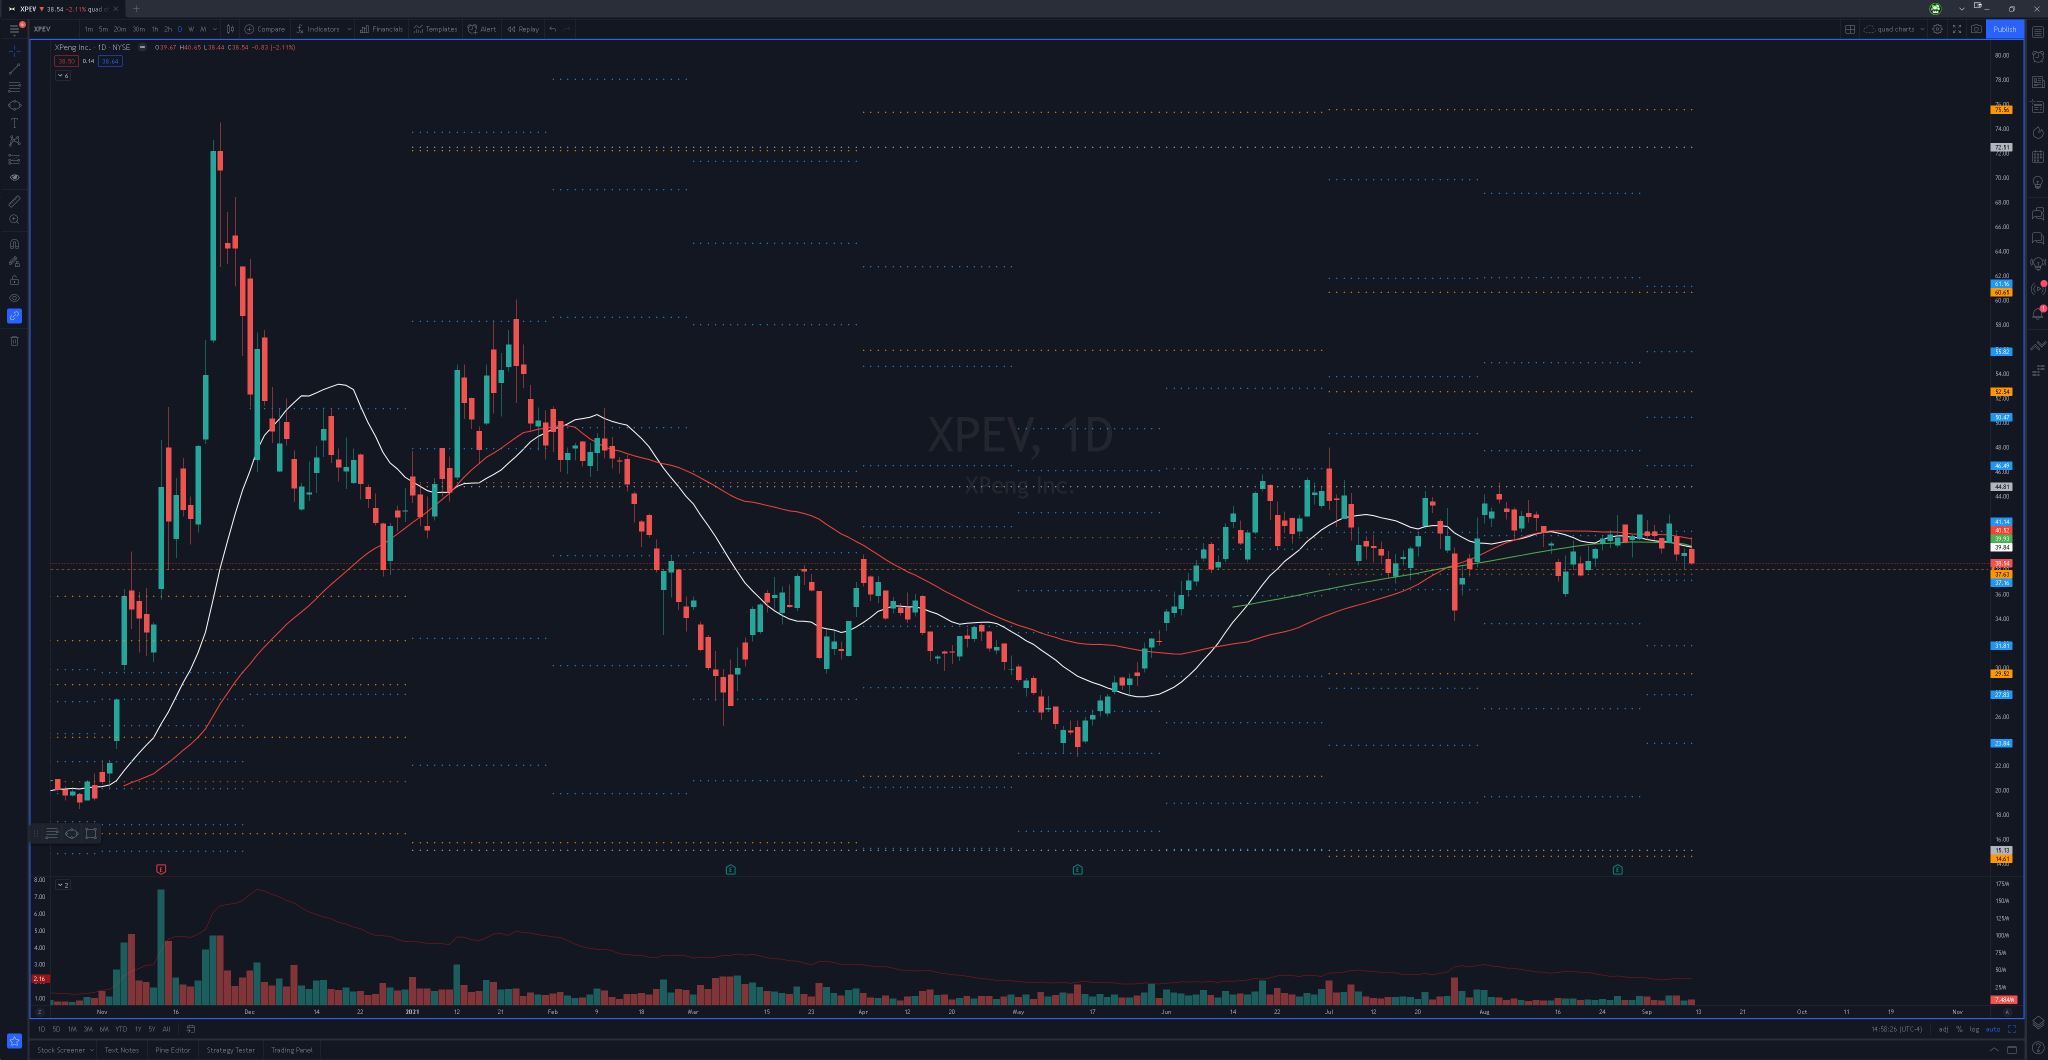Expand the time interval dropdown
Viewport: 2048px width, 1060px height.
coord(215,29)
